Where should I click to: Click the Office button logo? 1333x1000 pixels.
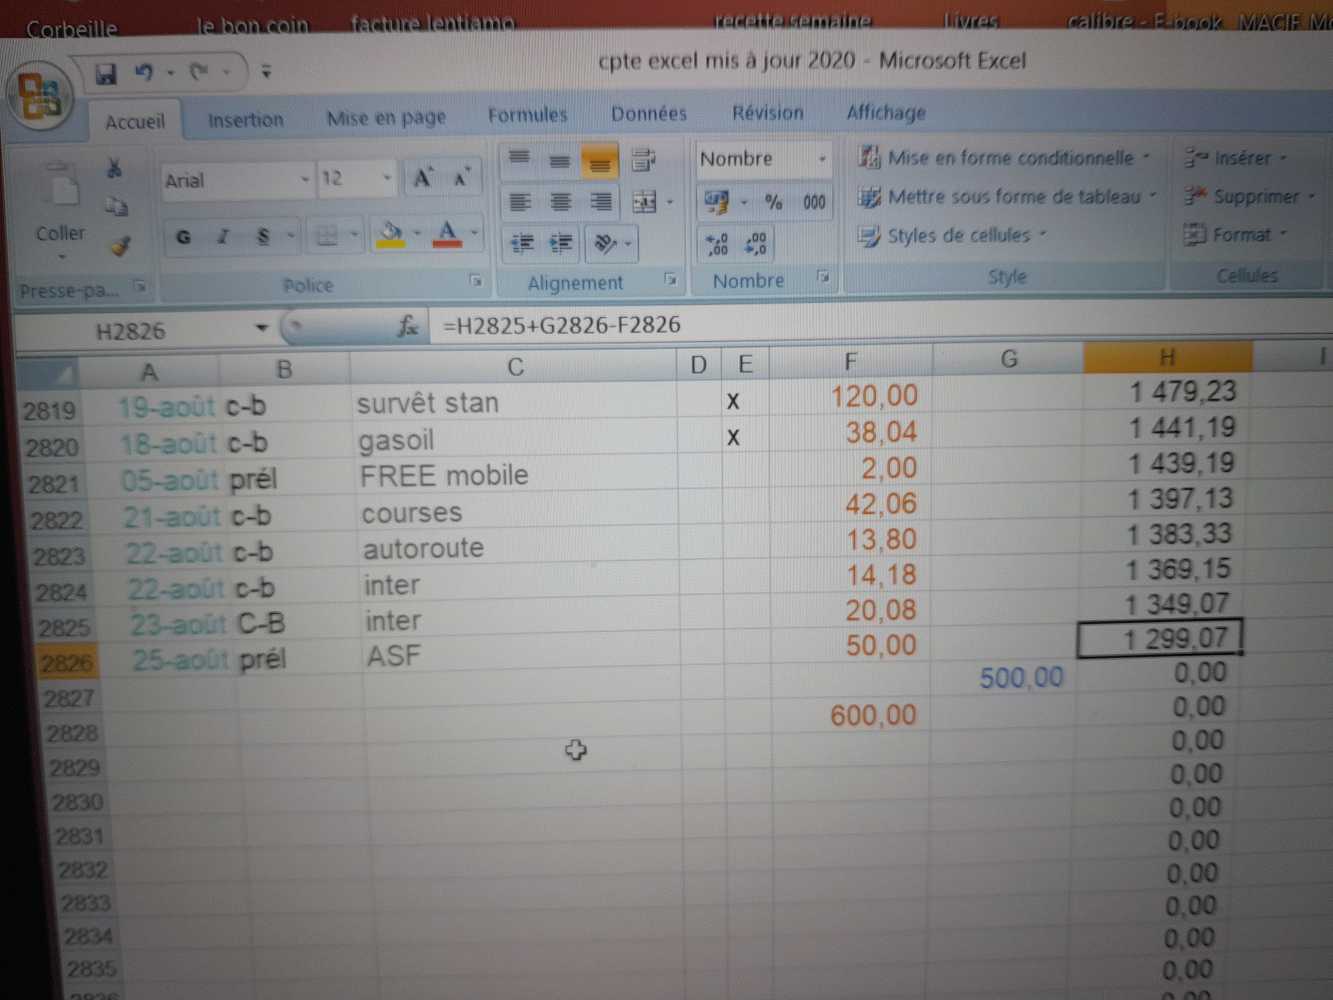click(x=41, y=98)
